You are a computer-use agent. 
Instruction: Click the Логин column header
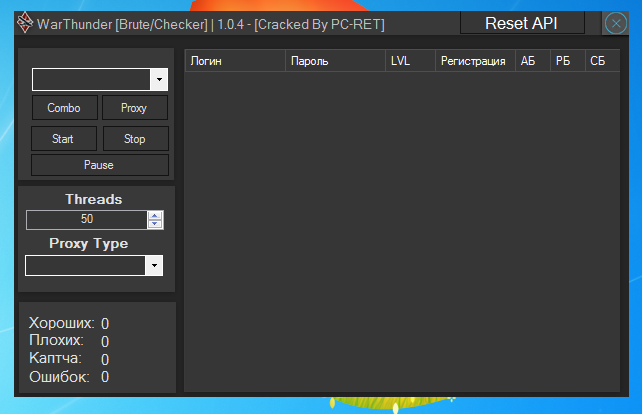[x=235, y=62]
